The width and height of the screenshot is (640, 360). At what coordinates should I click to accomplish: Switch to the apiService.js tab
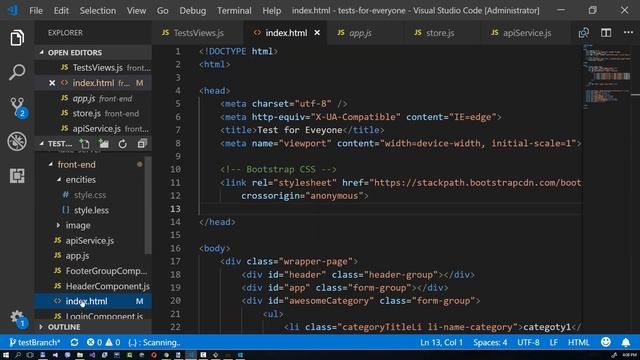(x=526, y=33)
